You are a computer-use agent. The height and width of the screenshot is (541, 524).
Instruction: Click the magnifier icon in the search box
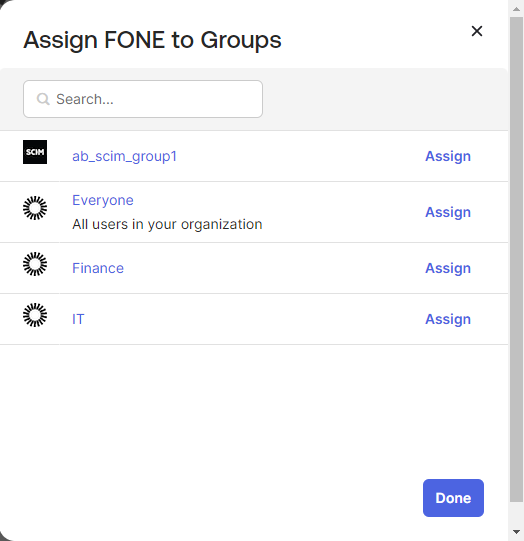click(43, 99)
